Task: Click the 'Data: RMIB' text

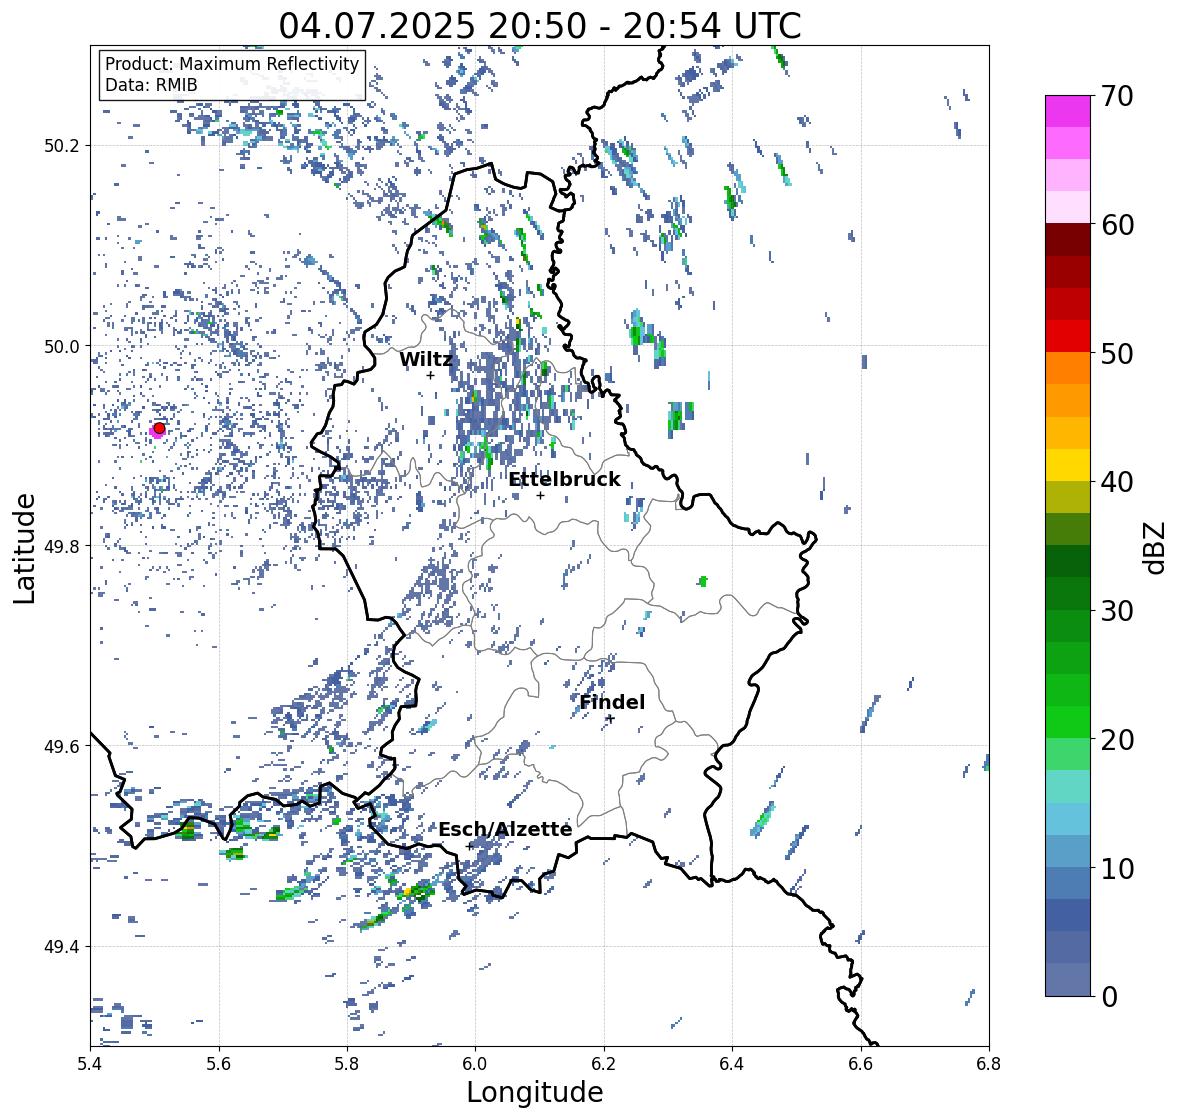Action: pos(151,85)
